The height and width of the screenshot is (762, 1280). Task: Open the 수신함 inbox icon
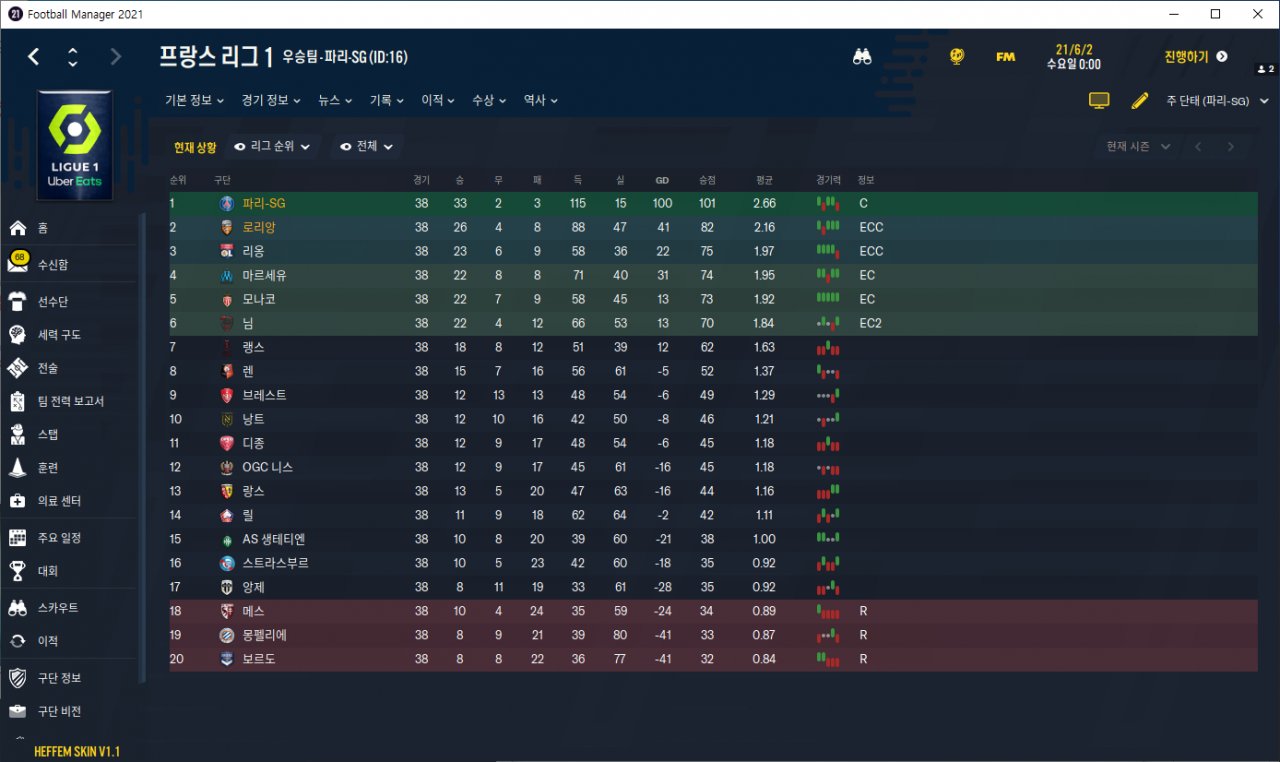pyautogui.click(x=18, y=264)
